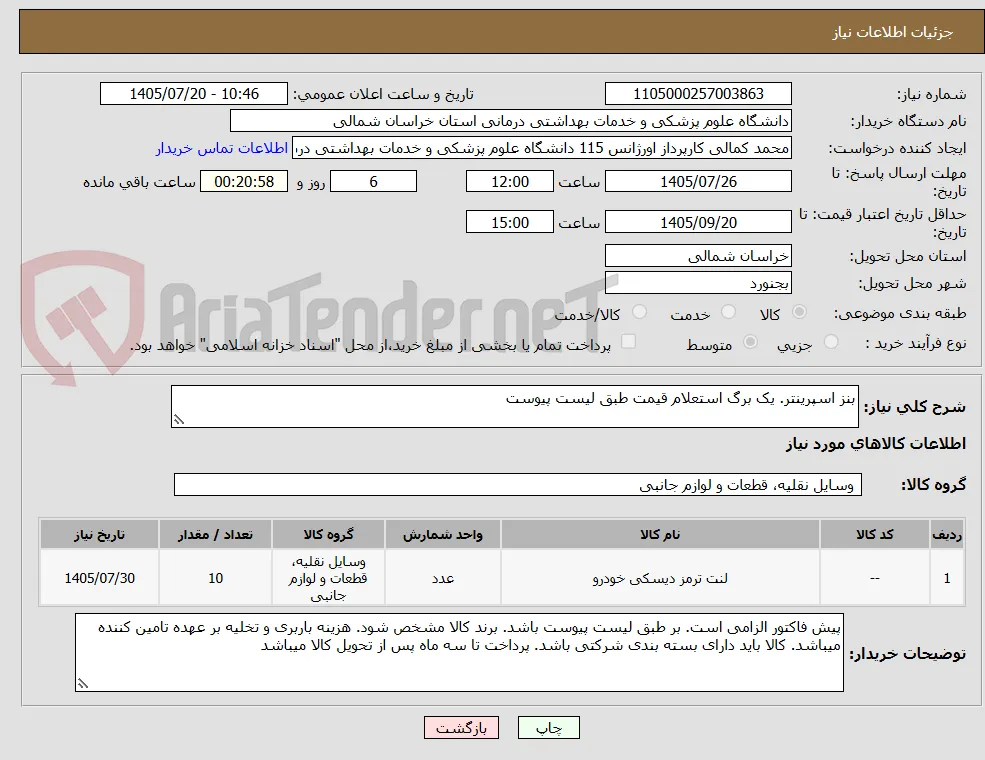
Task: Click the validity time field 15:00
Action: (509, 222)
